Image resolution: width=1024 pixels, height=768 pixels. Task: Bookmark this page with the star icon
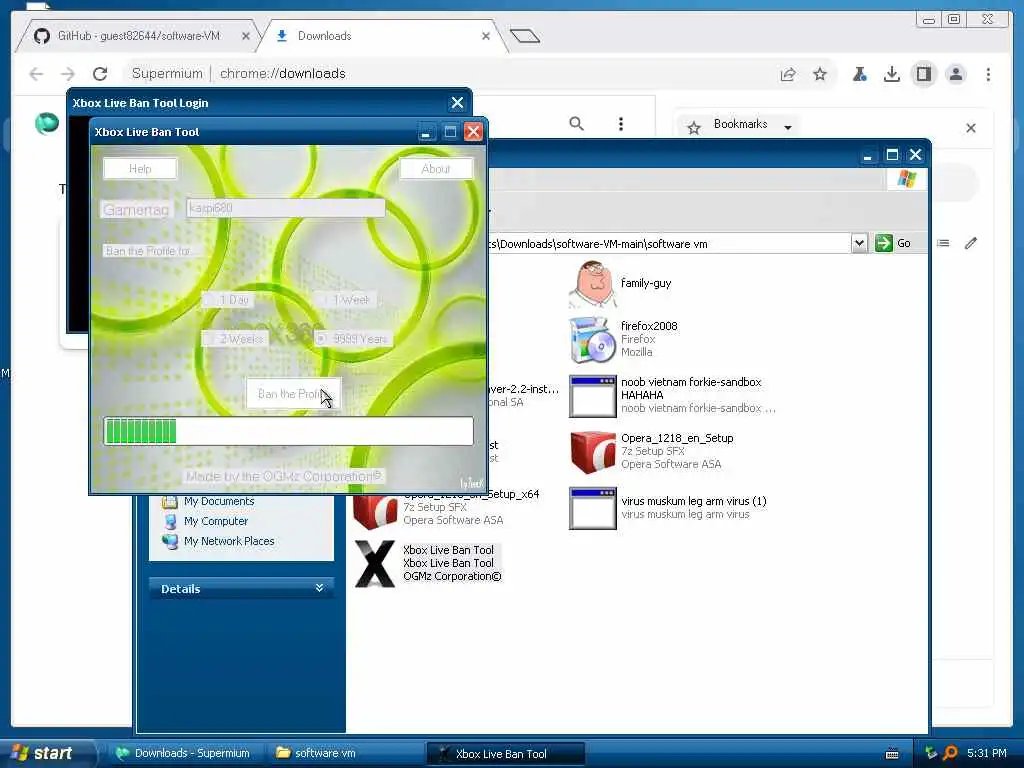pyautogui.click(x=820, y=74)
